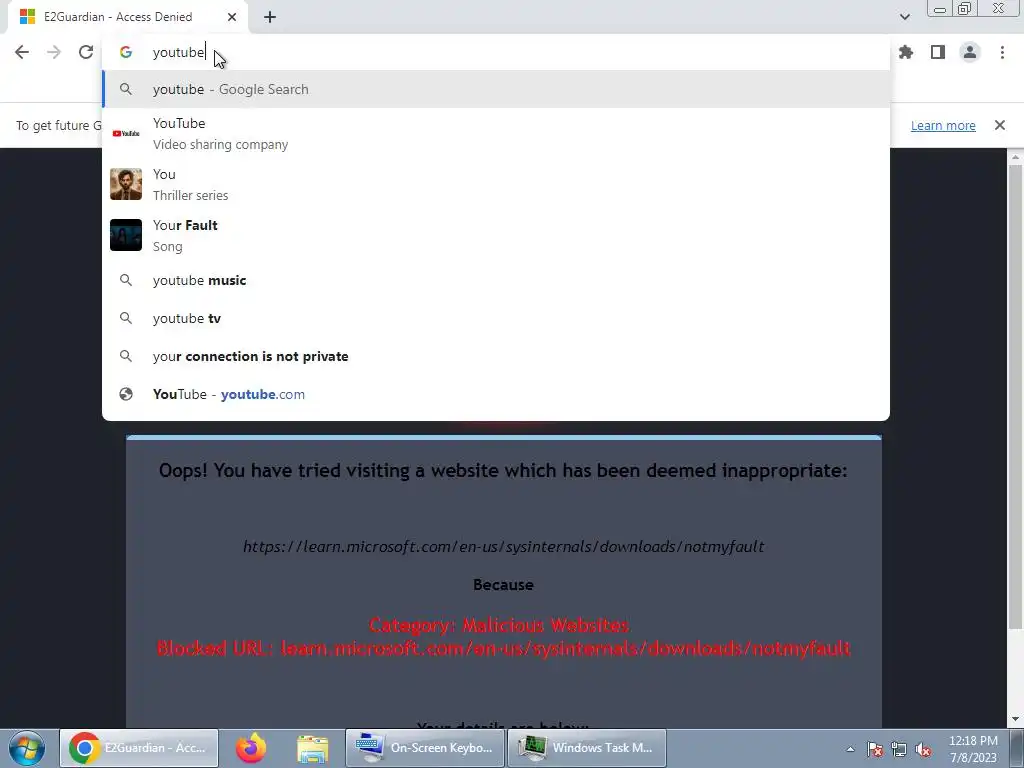
Task: Launch Firefox from the taskbar
Action: click(x=251, y=748)
